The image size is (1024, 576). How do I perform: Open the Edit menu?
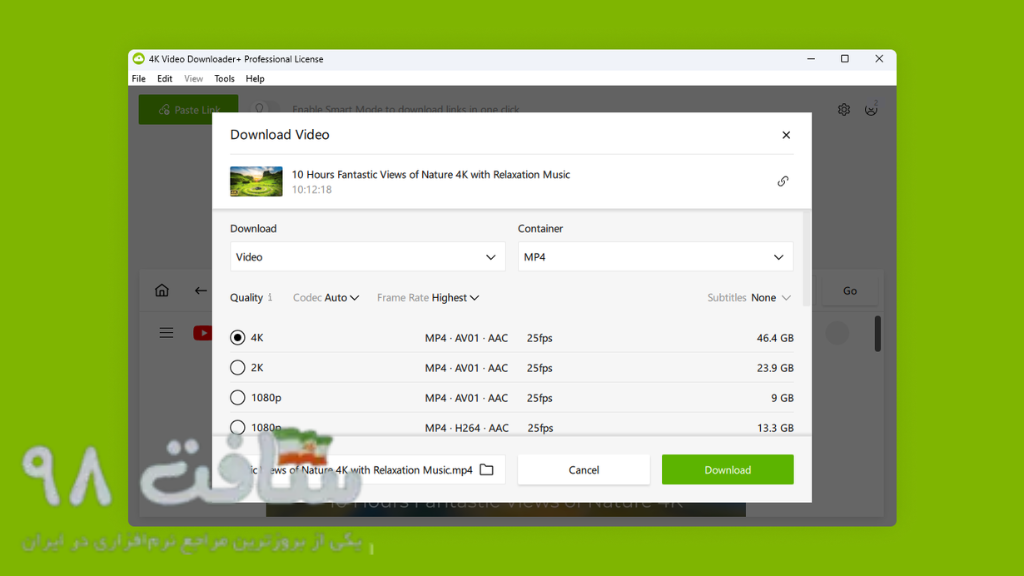[x=165, y=78]
